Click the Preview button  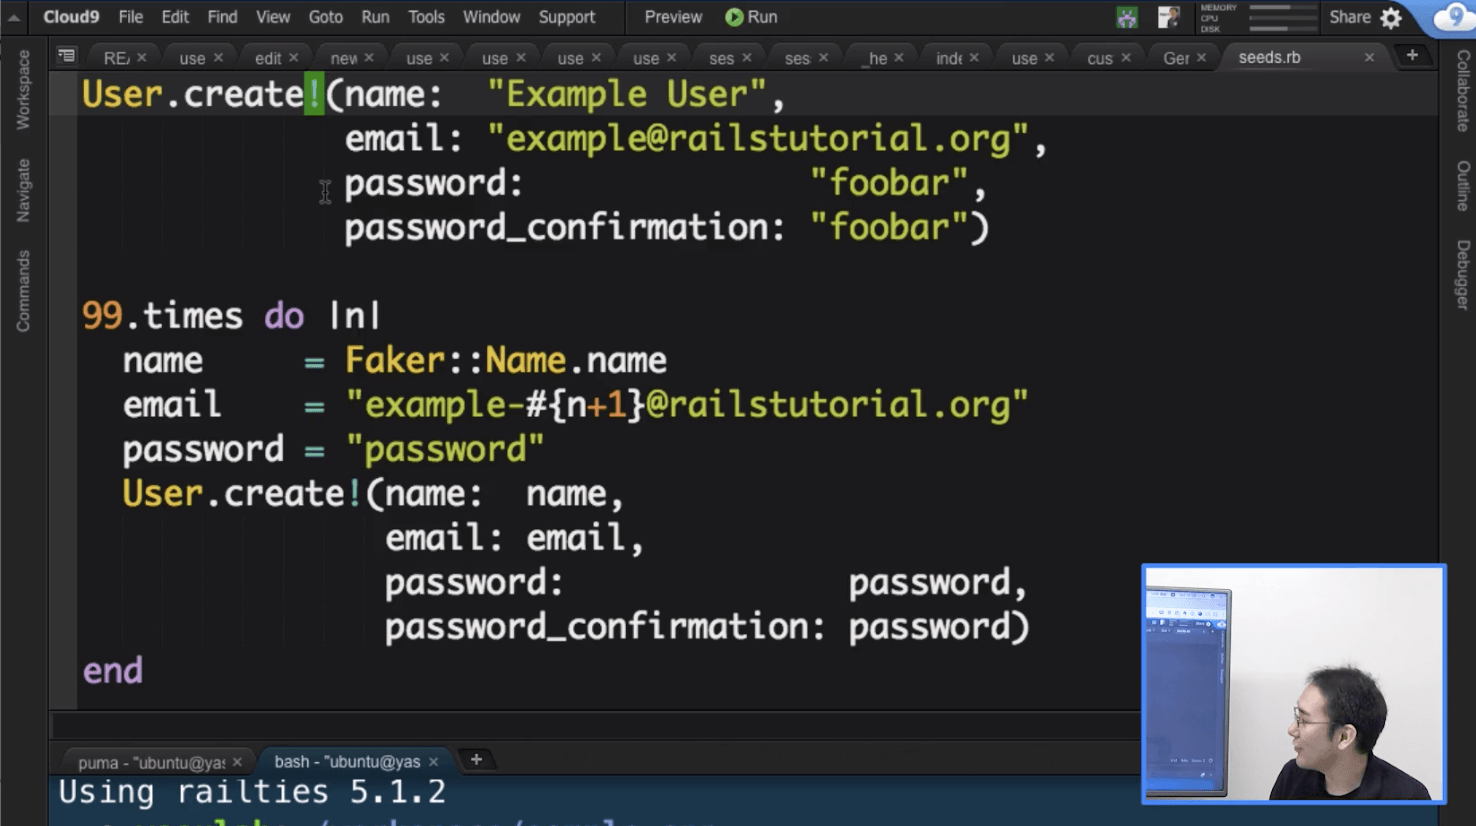(673, 17)
